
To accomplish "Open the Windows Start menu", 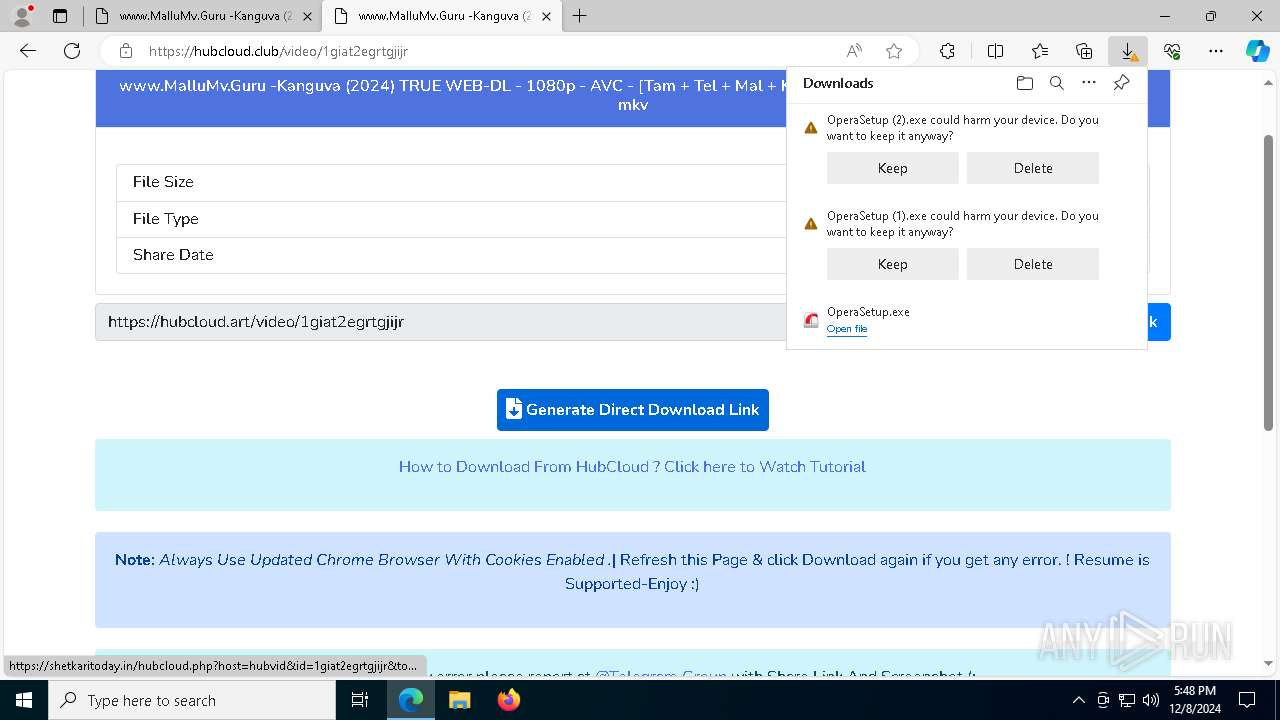I will [x=24, y=700].
